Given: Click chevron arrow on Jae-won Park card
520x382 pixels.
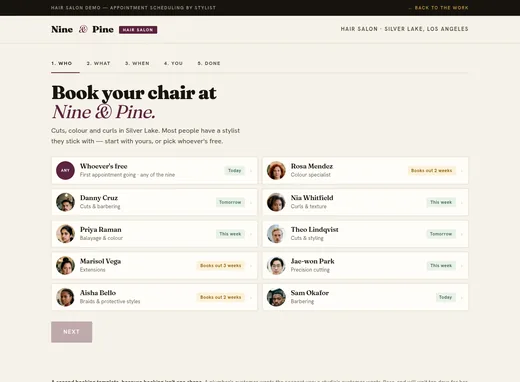Looking at the screenshot, I should pos(462,266).
